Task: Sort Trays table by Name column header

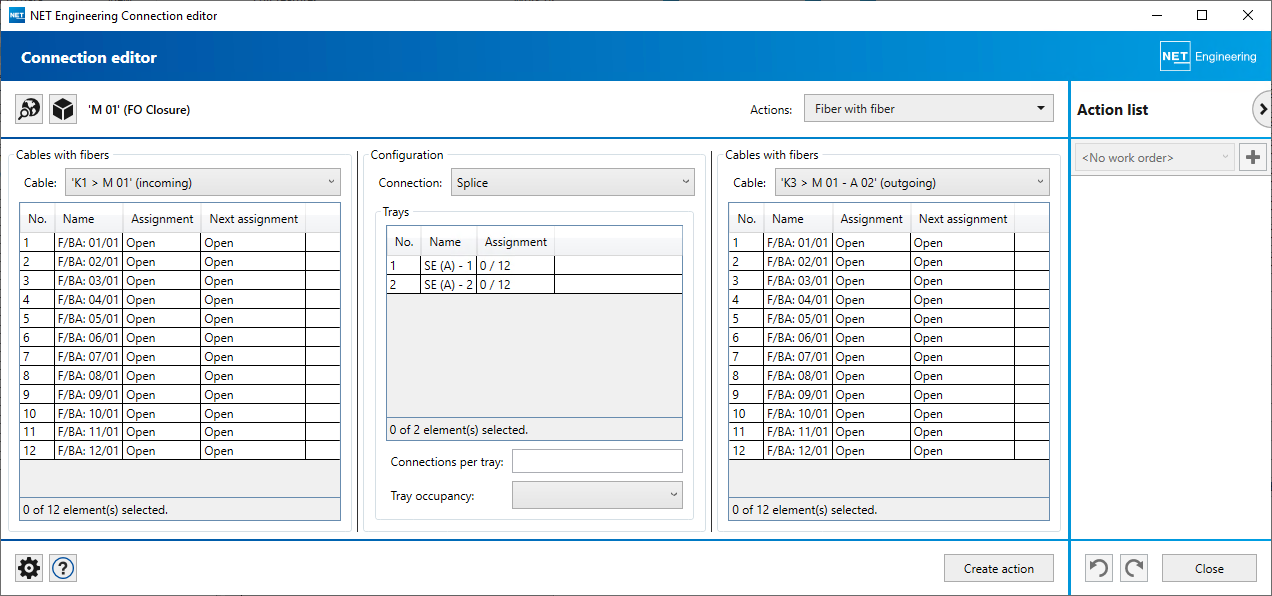Action: [448, 241]
